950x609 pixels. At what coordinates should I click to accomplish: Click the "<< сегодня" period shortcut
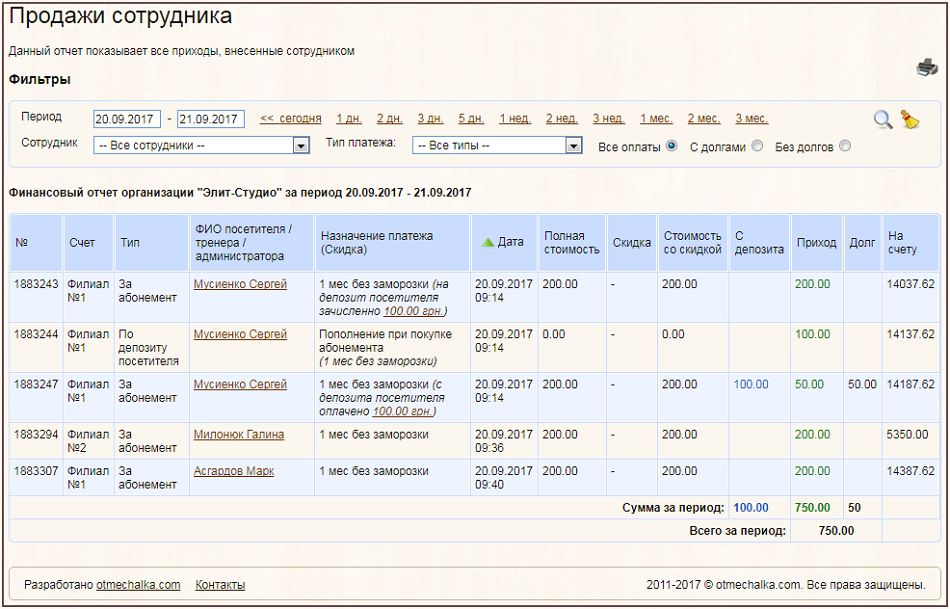(x=290, y=119)
